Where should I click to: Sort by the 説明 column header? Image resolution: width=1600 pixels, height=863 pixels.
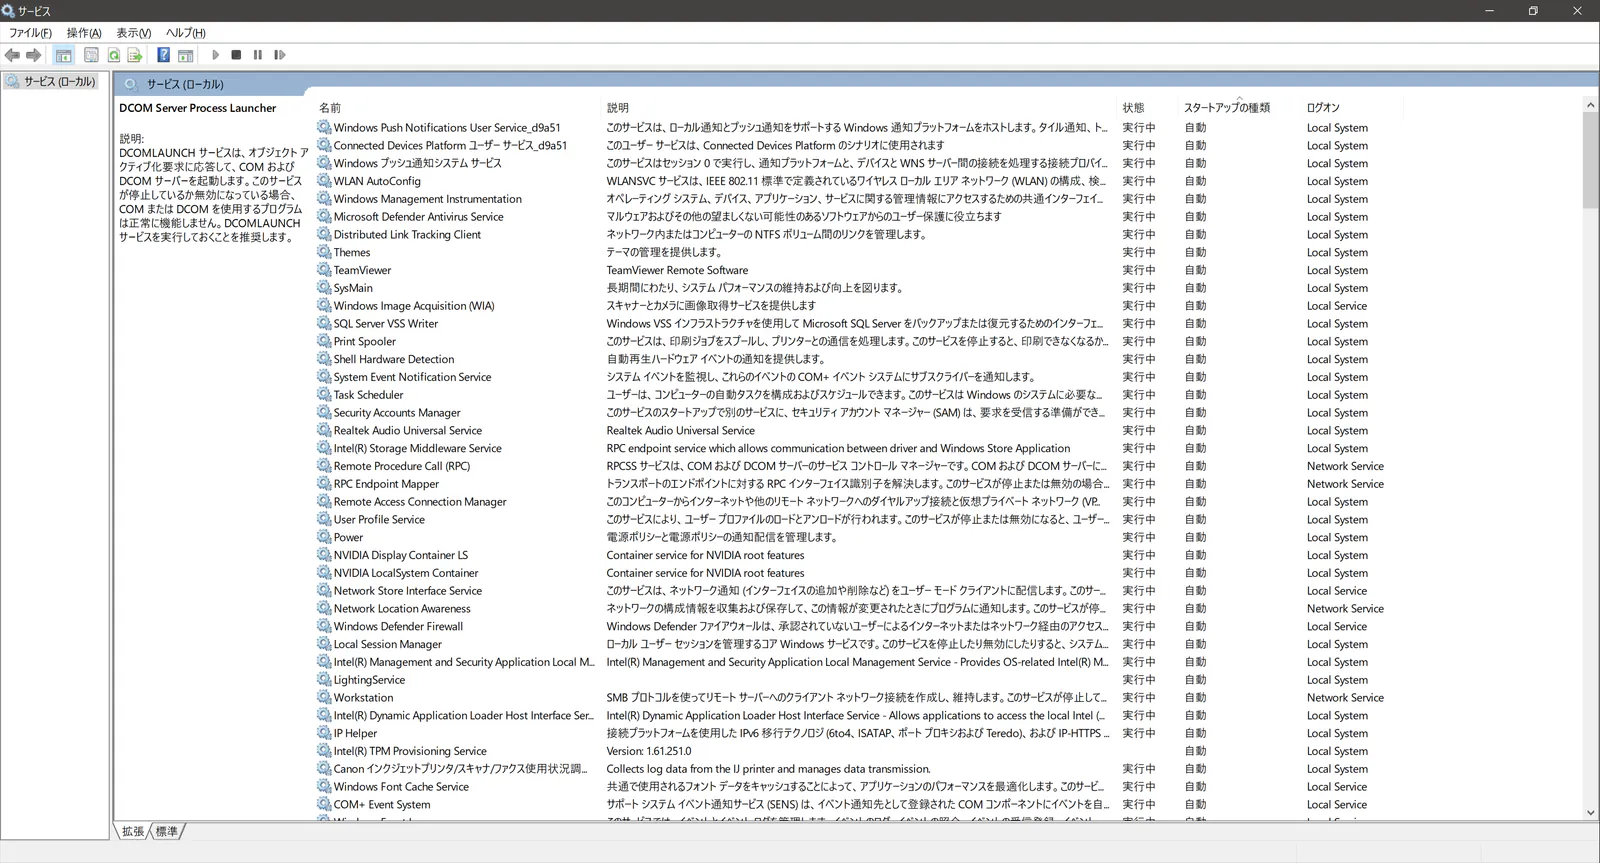pyautogui.click(x=618, y=108)
